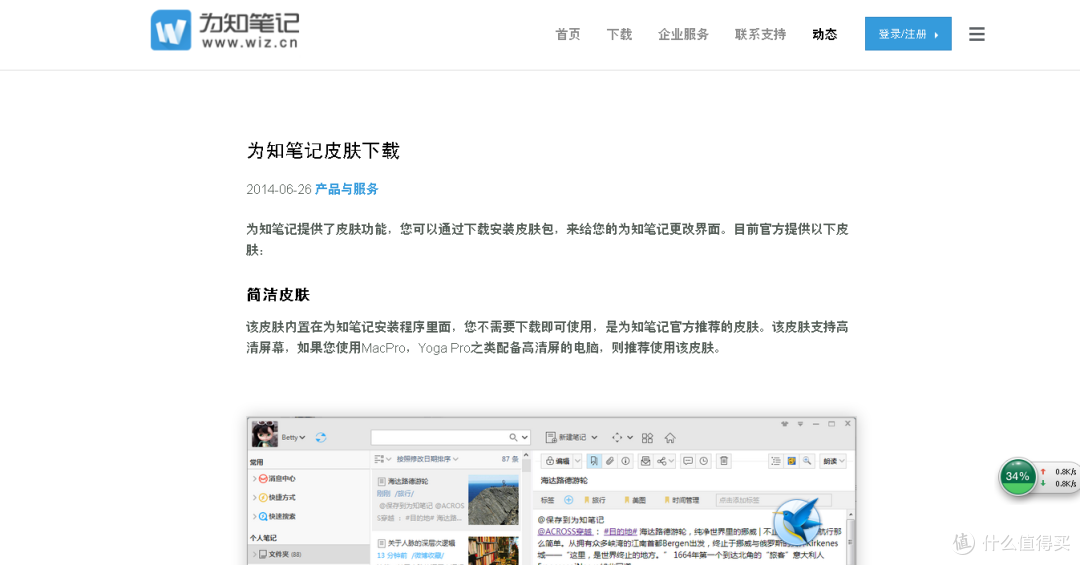Image resolution: width=1080 pixels, height=565 pixels.
Task: Open the 按照修改日期排序 sort dropdown
Action: pyautogui.click(x=428, y=459)
